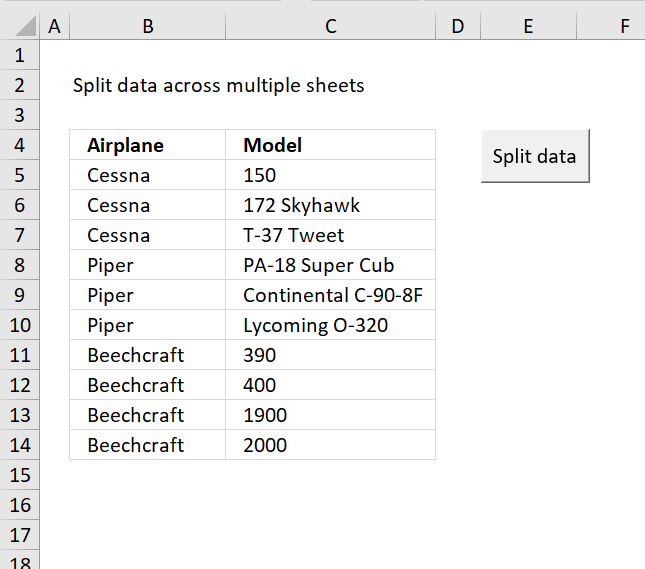Image resolution: width=645 pixels, height=569 pixels.
Task: Select row 15 header
Action: [20, 476]
